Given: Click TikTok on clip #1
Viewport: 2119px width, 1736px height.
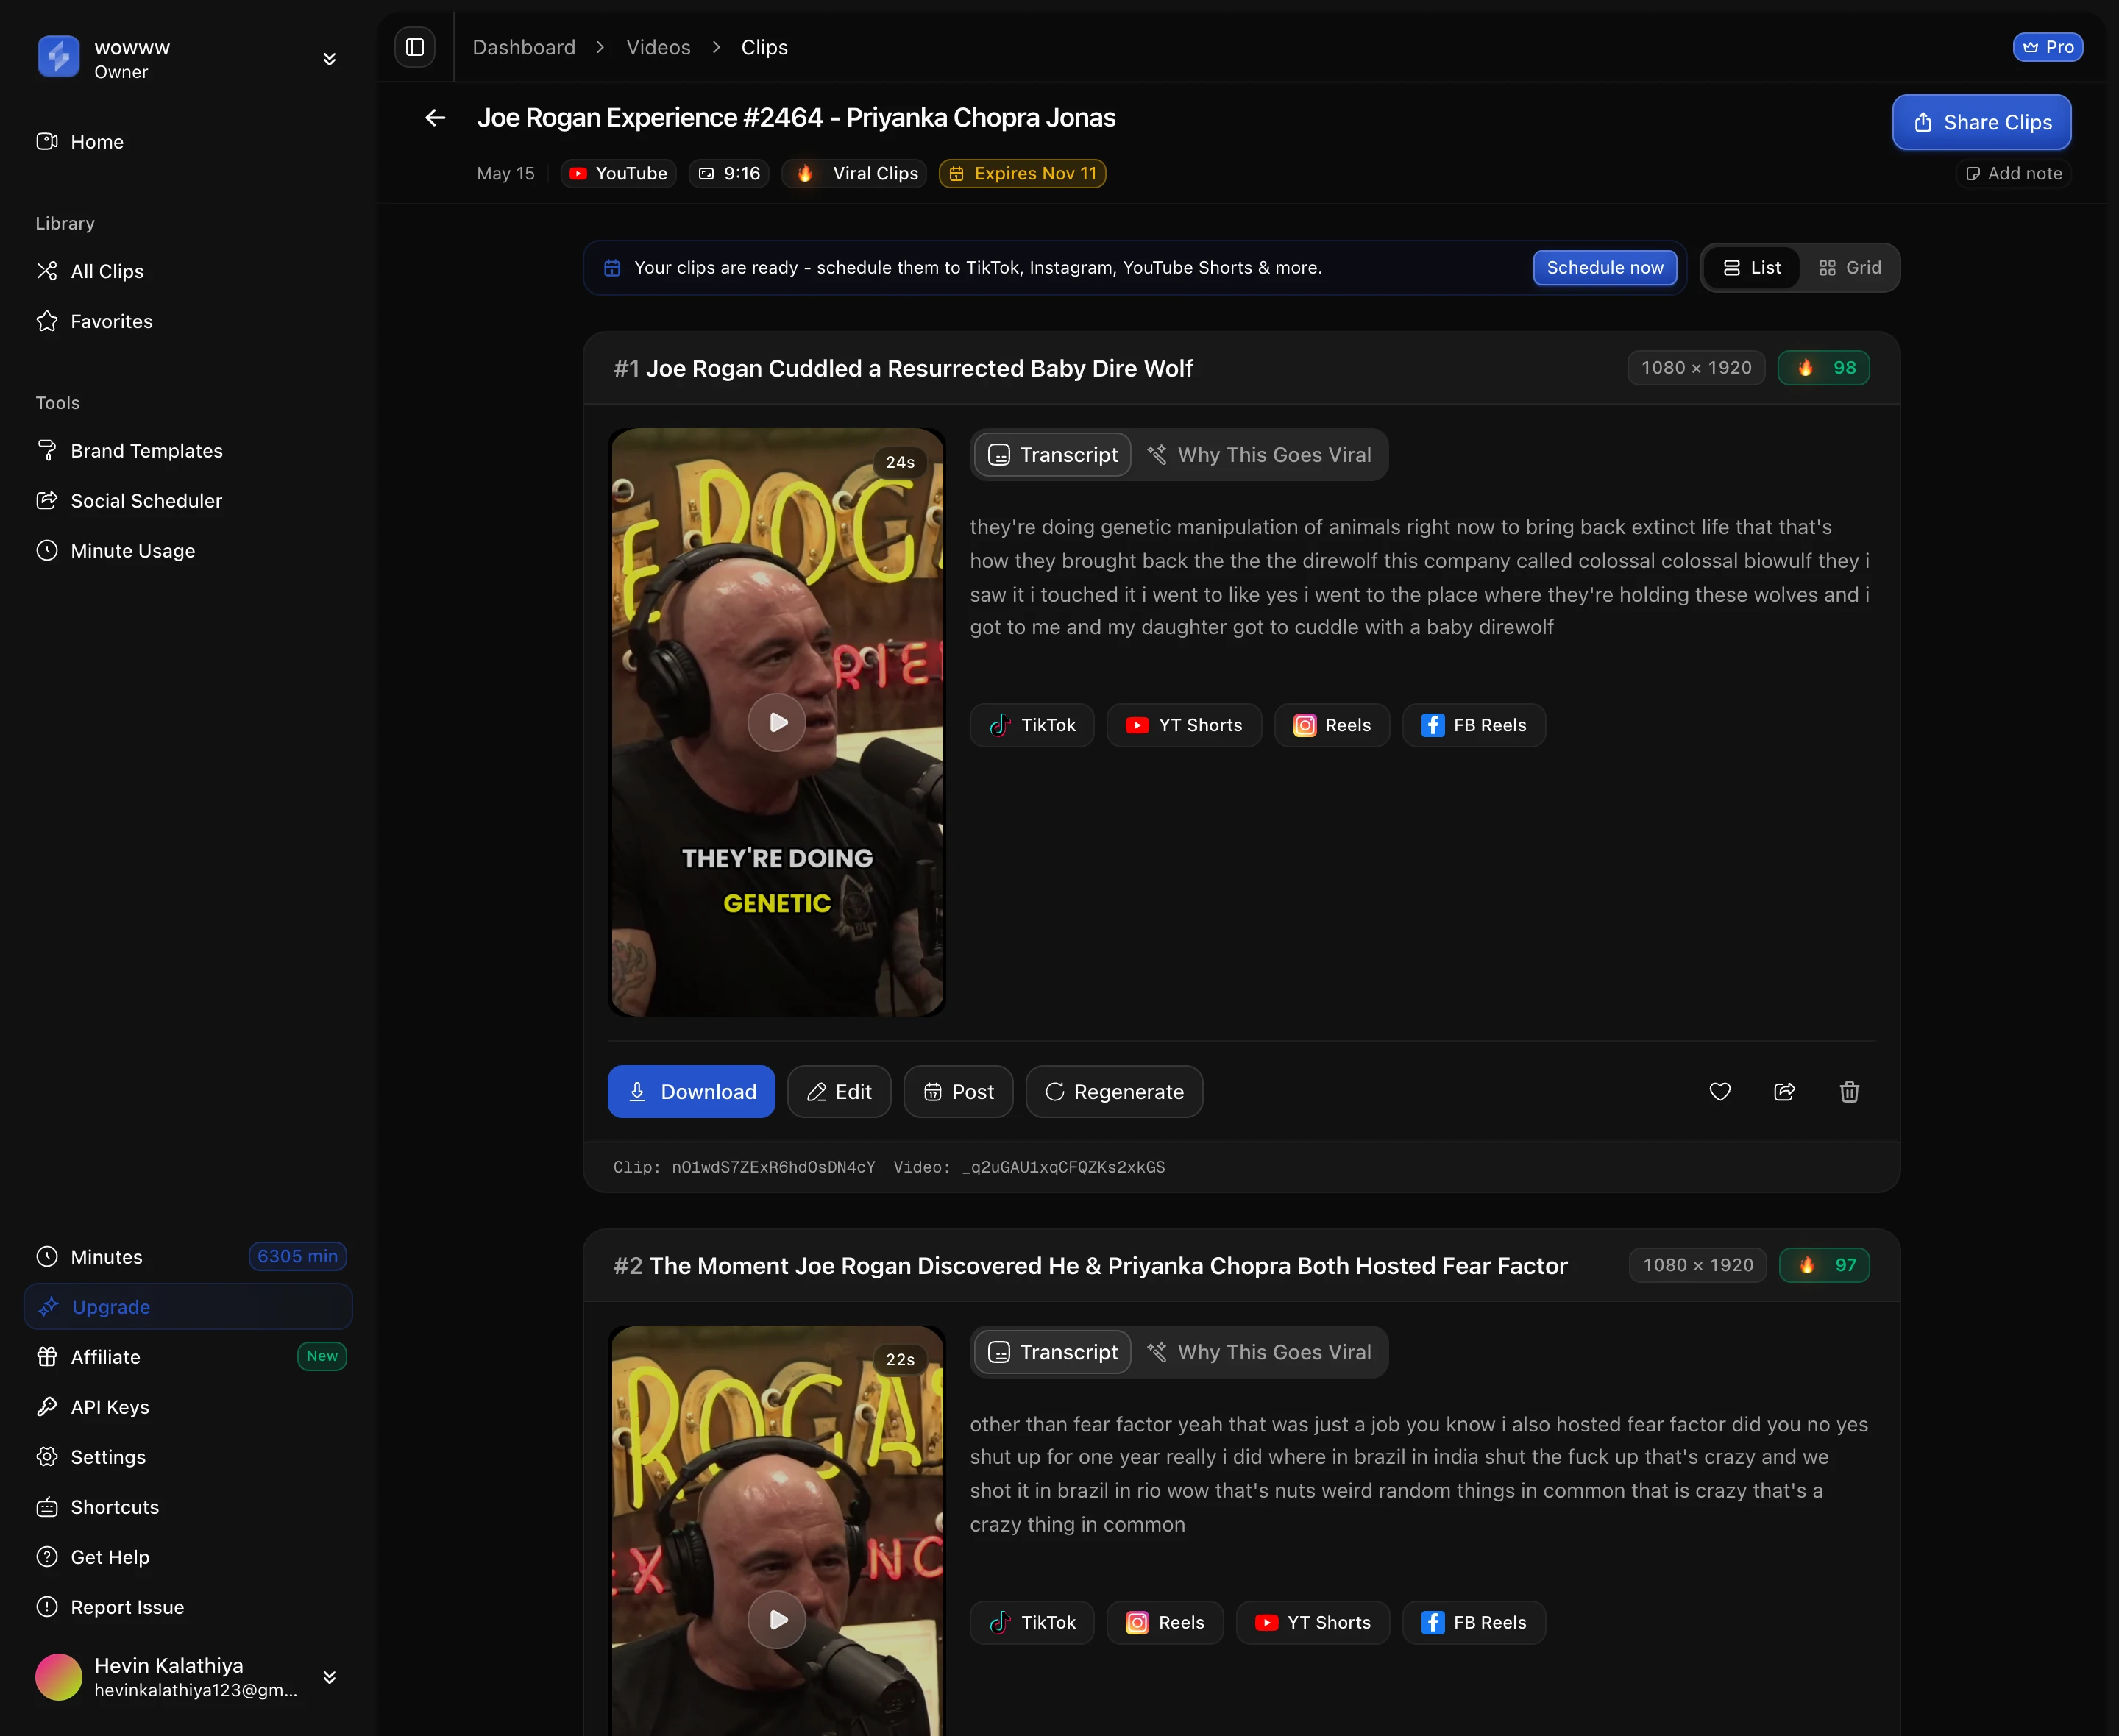Looking at the screenshot, I should click(x=1032, y=725).
